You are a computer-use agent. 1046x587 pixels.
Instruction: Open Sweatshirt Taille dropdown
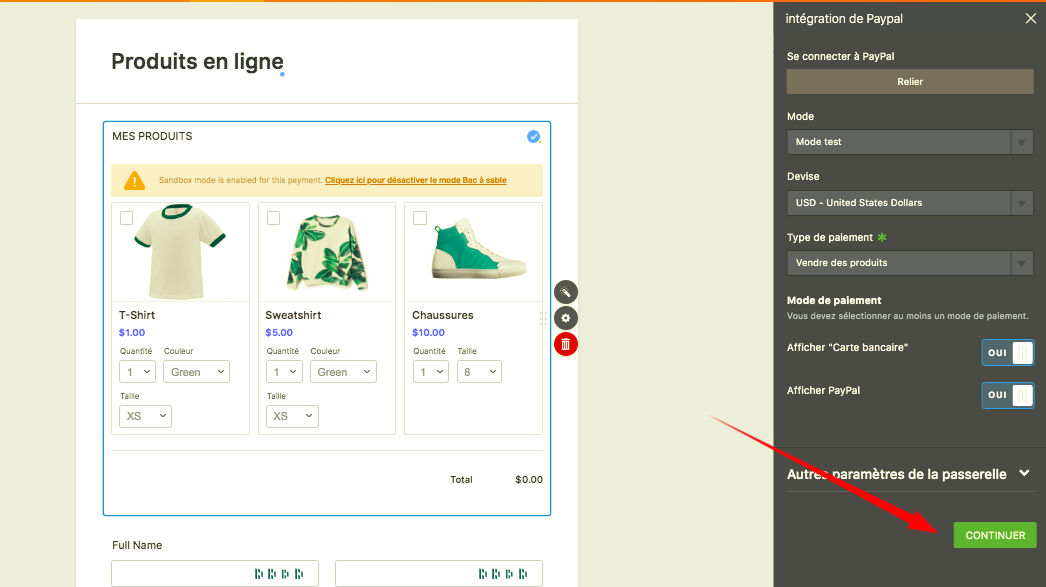click(292, 416)
